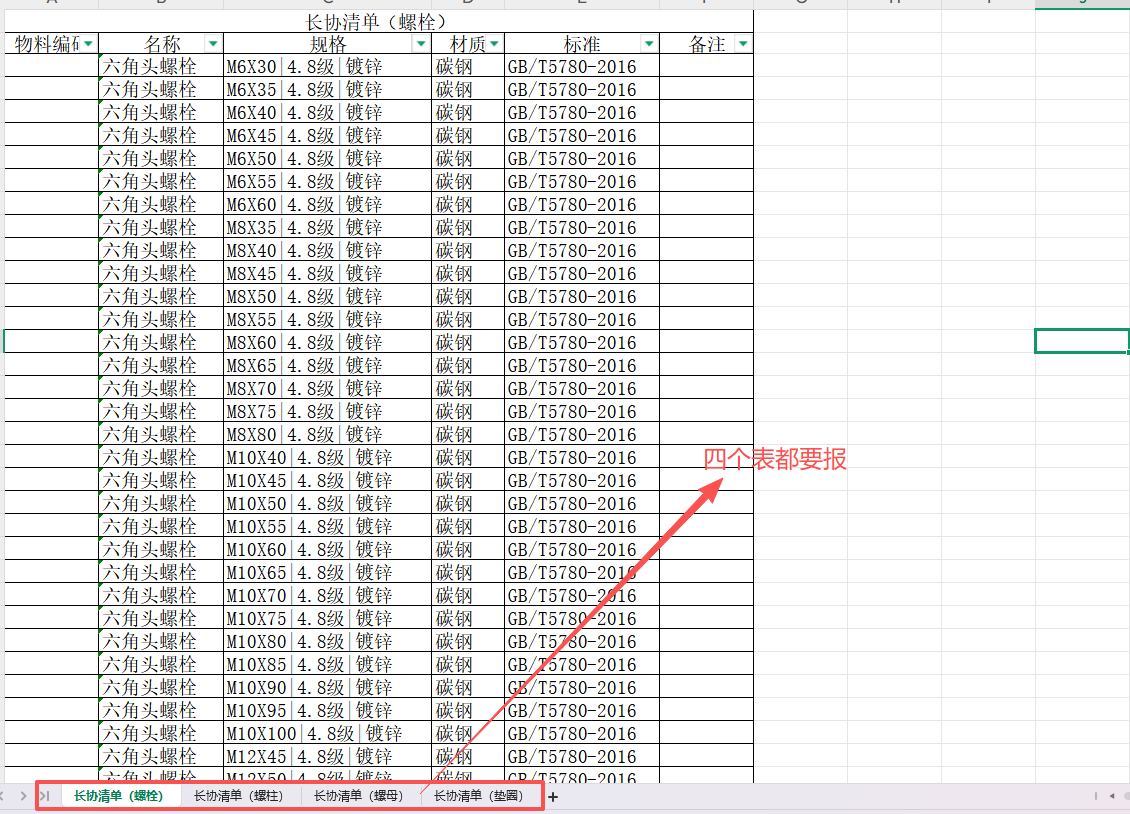Select the spec cell M6X60 | 4.8级 | 镀锌
This screenshot has height=814, width=1130.
327,205
